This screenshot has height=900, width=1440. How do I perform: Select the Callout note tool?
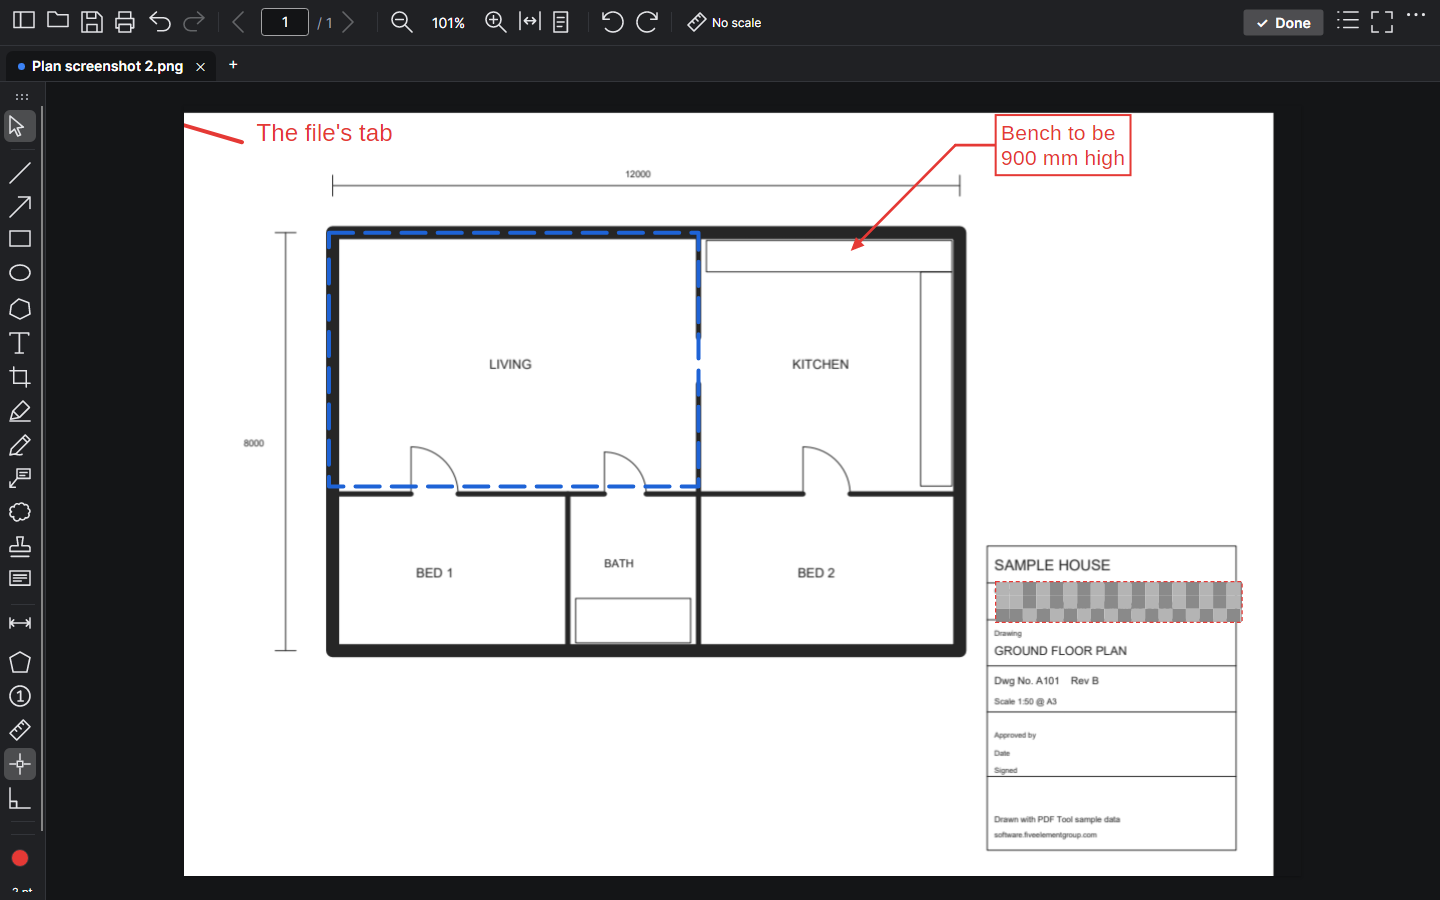[20, 478]
